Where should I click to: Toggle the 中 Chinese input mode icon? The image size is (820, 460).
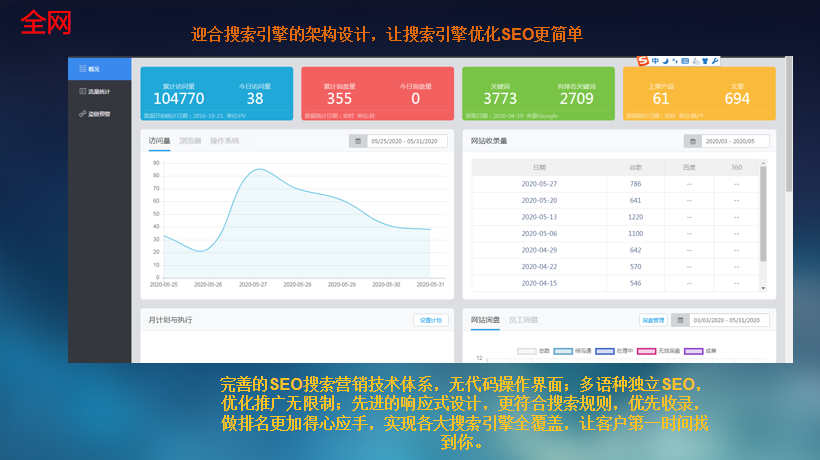click(655, 61)
